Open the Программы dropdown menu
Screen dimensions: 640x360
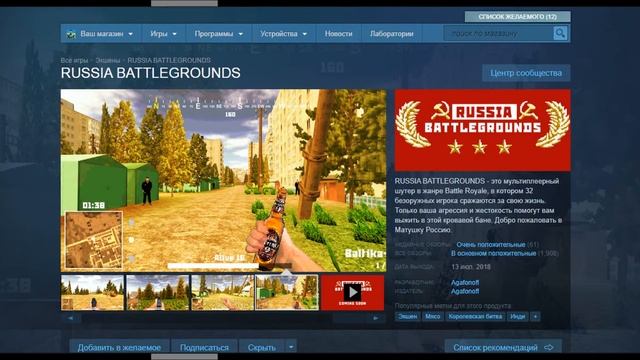pos(218,33)
